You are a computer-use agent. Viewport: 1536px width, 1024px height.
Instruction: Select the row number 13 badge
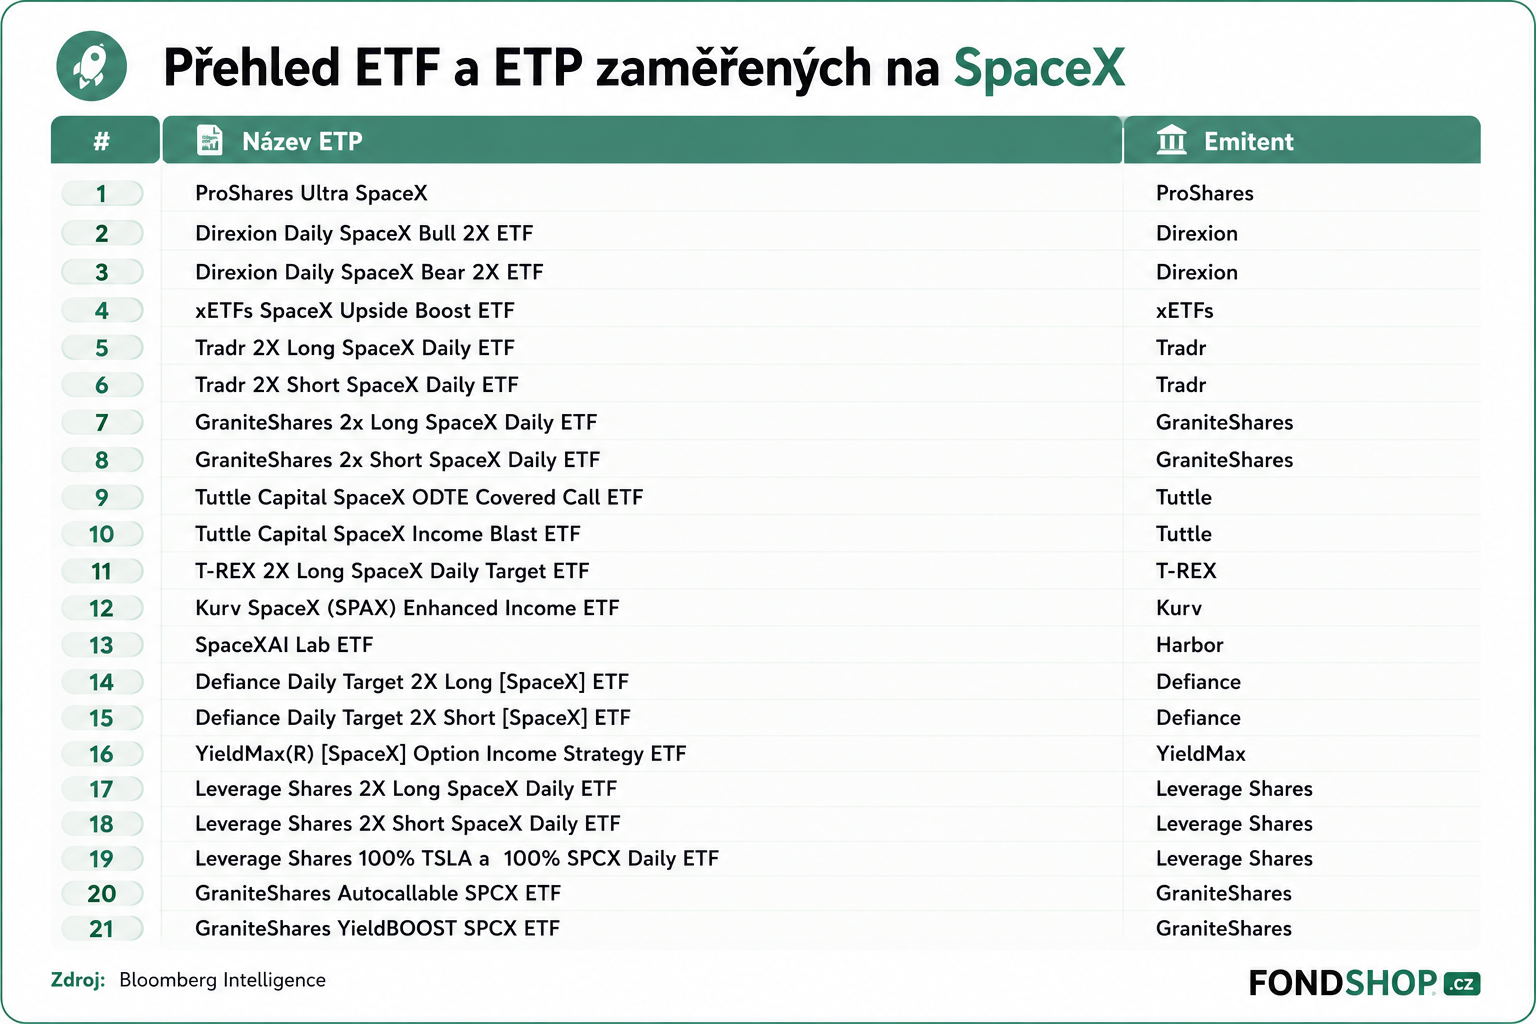click(102, 645)
